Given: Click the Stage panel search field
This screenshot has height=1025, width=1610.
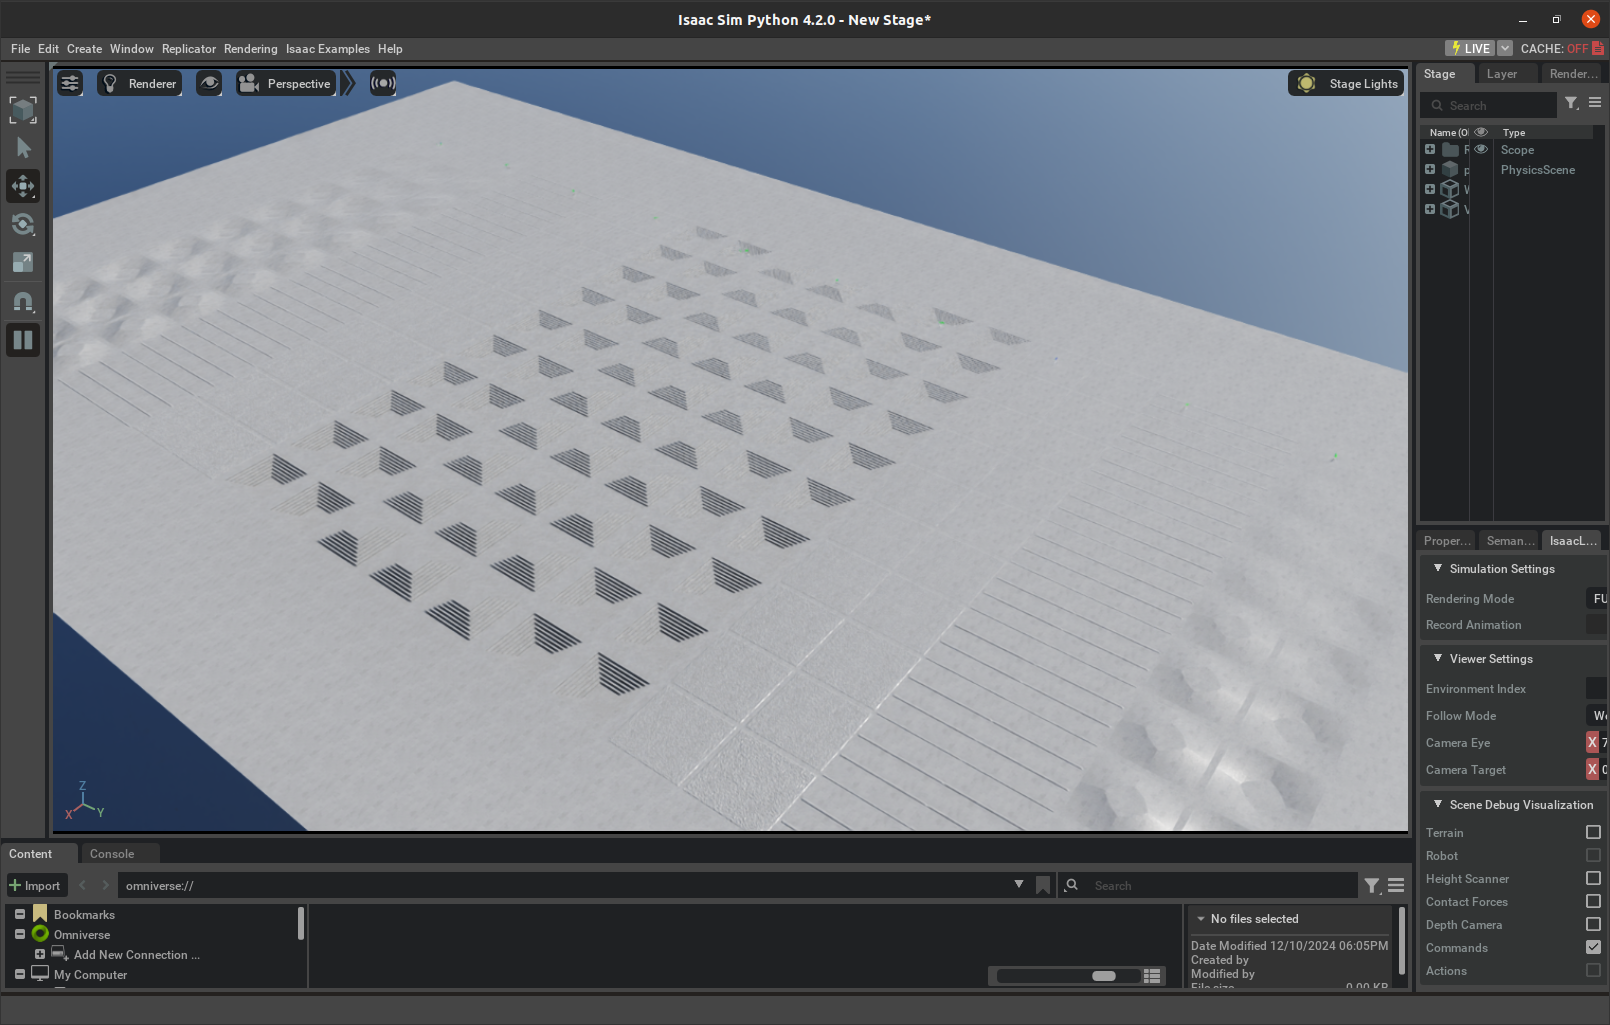Looking at the screenshot, I should pos(1490,104).
